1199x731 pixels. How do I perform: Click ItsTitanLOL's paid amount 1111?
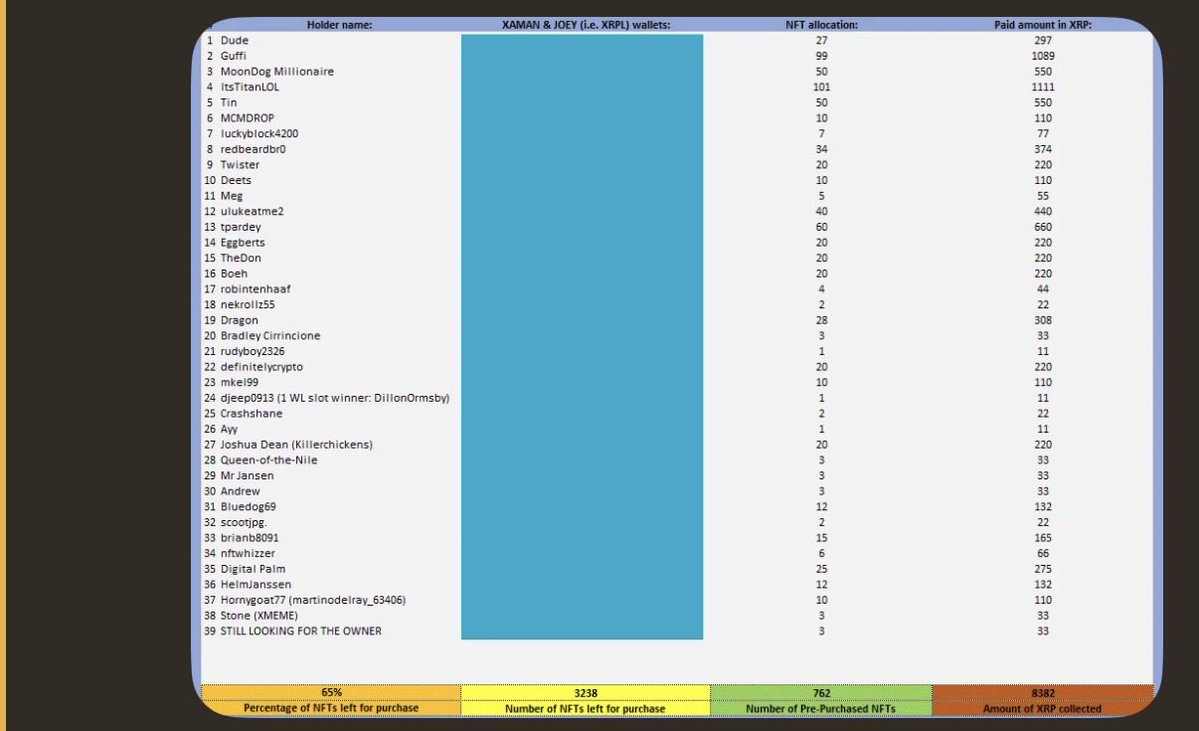pos(1042,87)
